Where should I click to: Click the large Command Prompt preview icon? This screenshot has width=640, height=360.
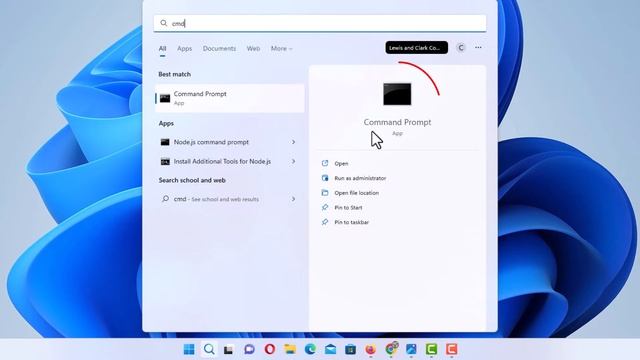tap(397, 94)
